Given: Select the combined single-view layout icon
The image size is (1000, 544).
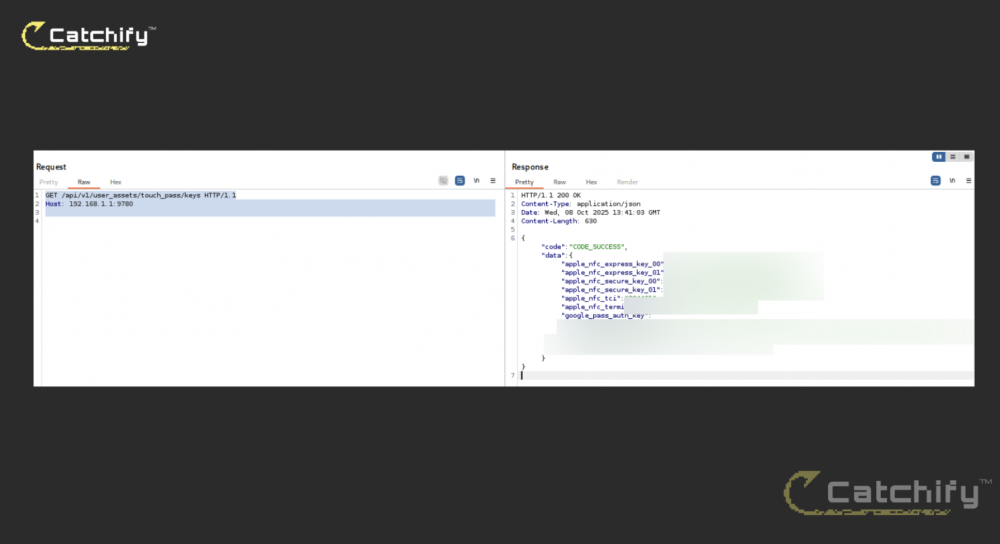Looking at the screenshot, I should [967, 157].
